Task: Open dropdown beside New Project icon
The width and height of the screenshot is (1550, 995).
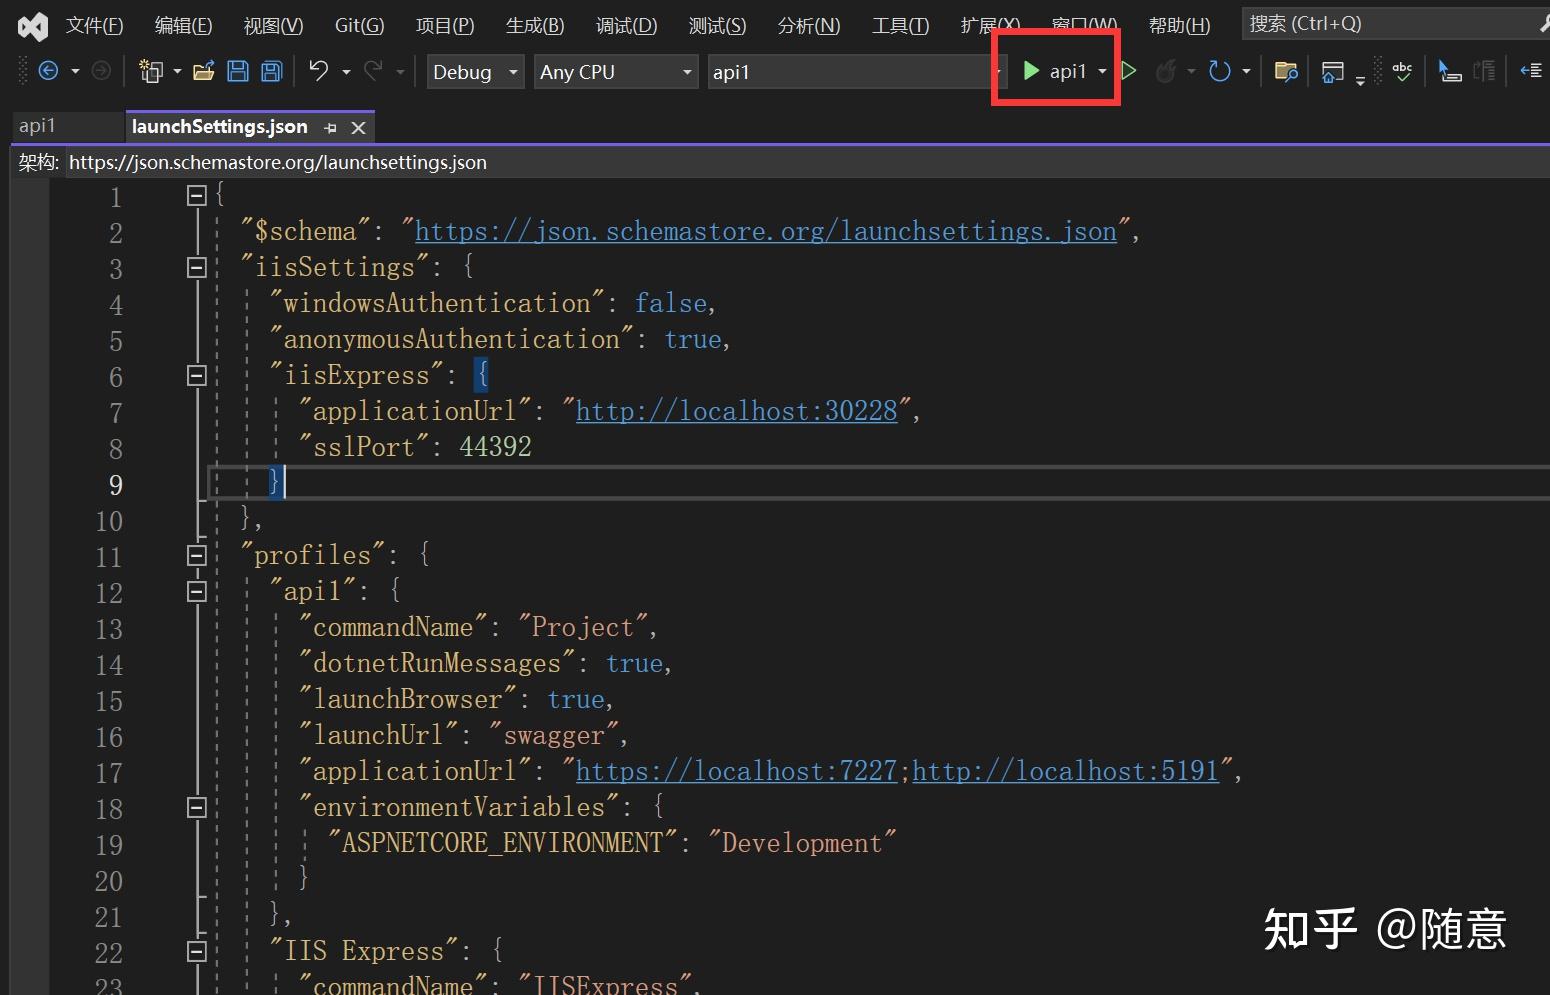Action: coord(177,72)
